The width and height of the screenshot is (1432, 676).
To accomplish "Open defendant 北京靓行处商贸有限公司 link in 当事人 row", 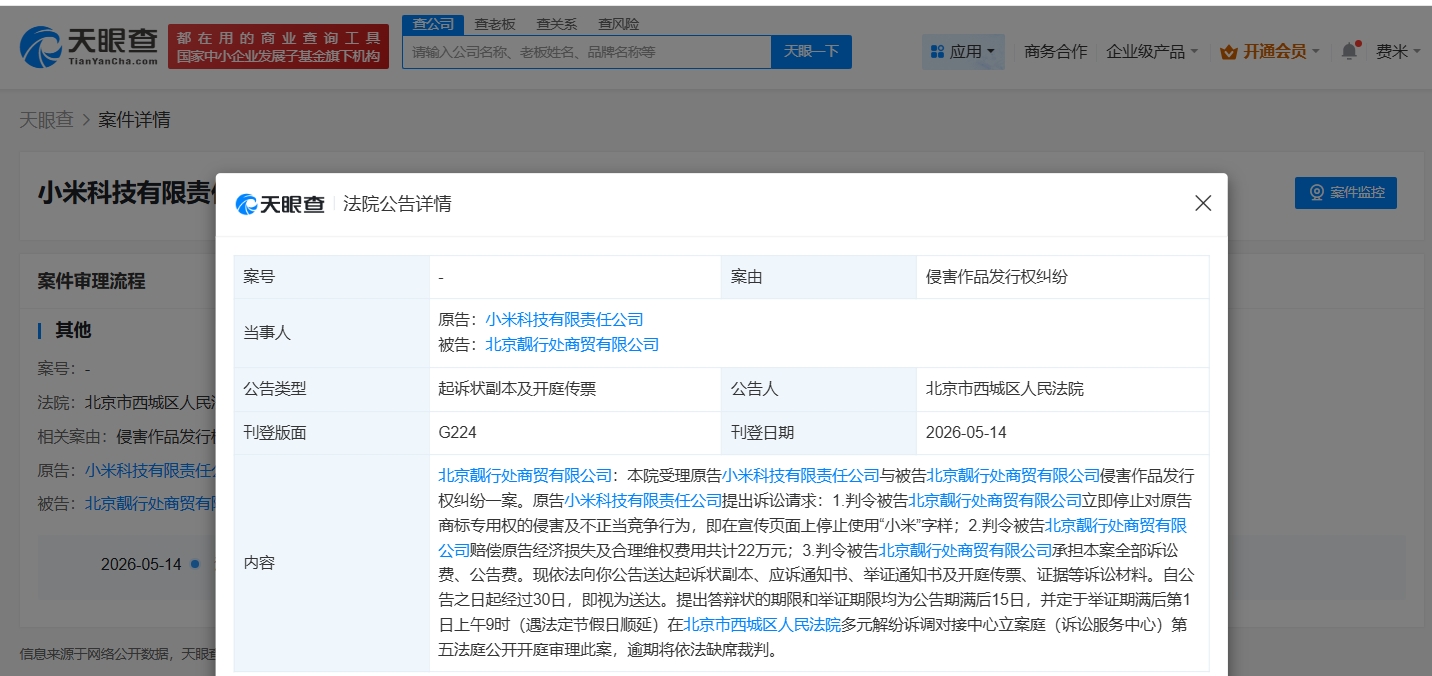I will [572, 344].
